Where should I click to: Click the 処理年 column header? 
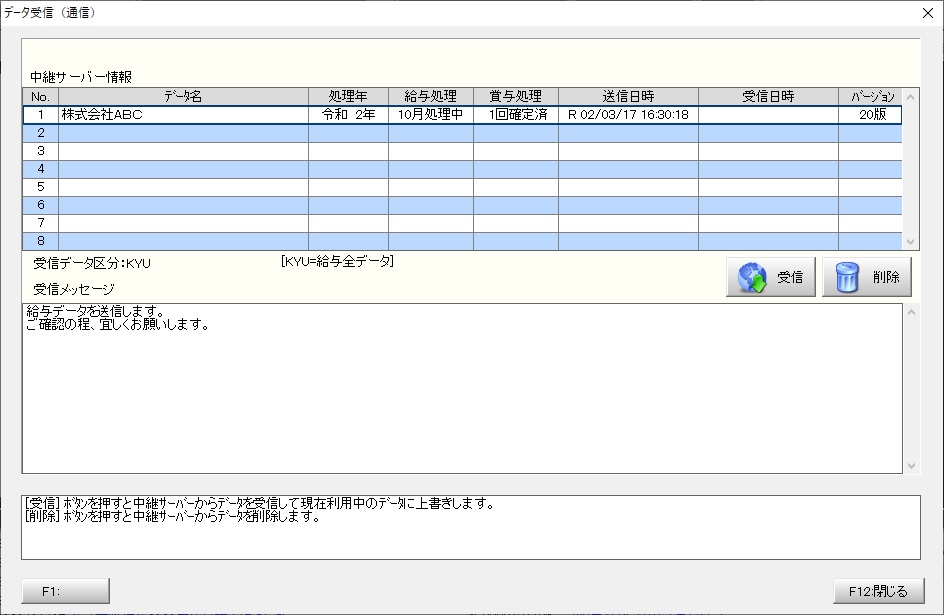(348, 96)
